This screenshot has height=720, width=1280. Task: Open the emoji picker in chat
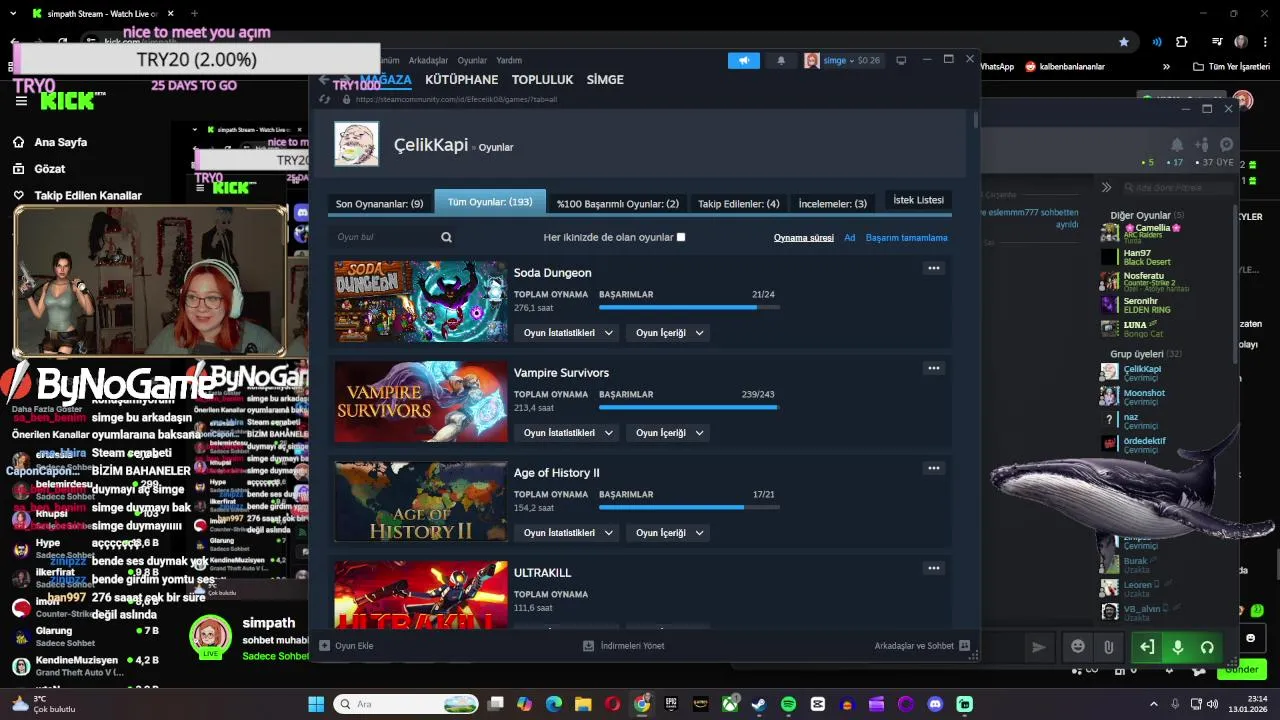point(1077,647)
